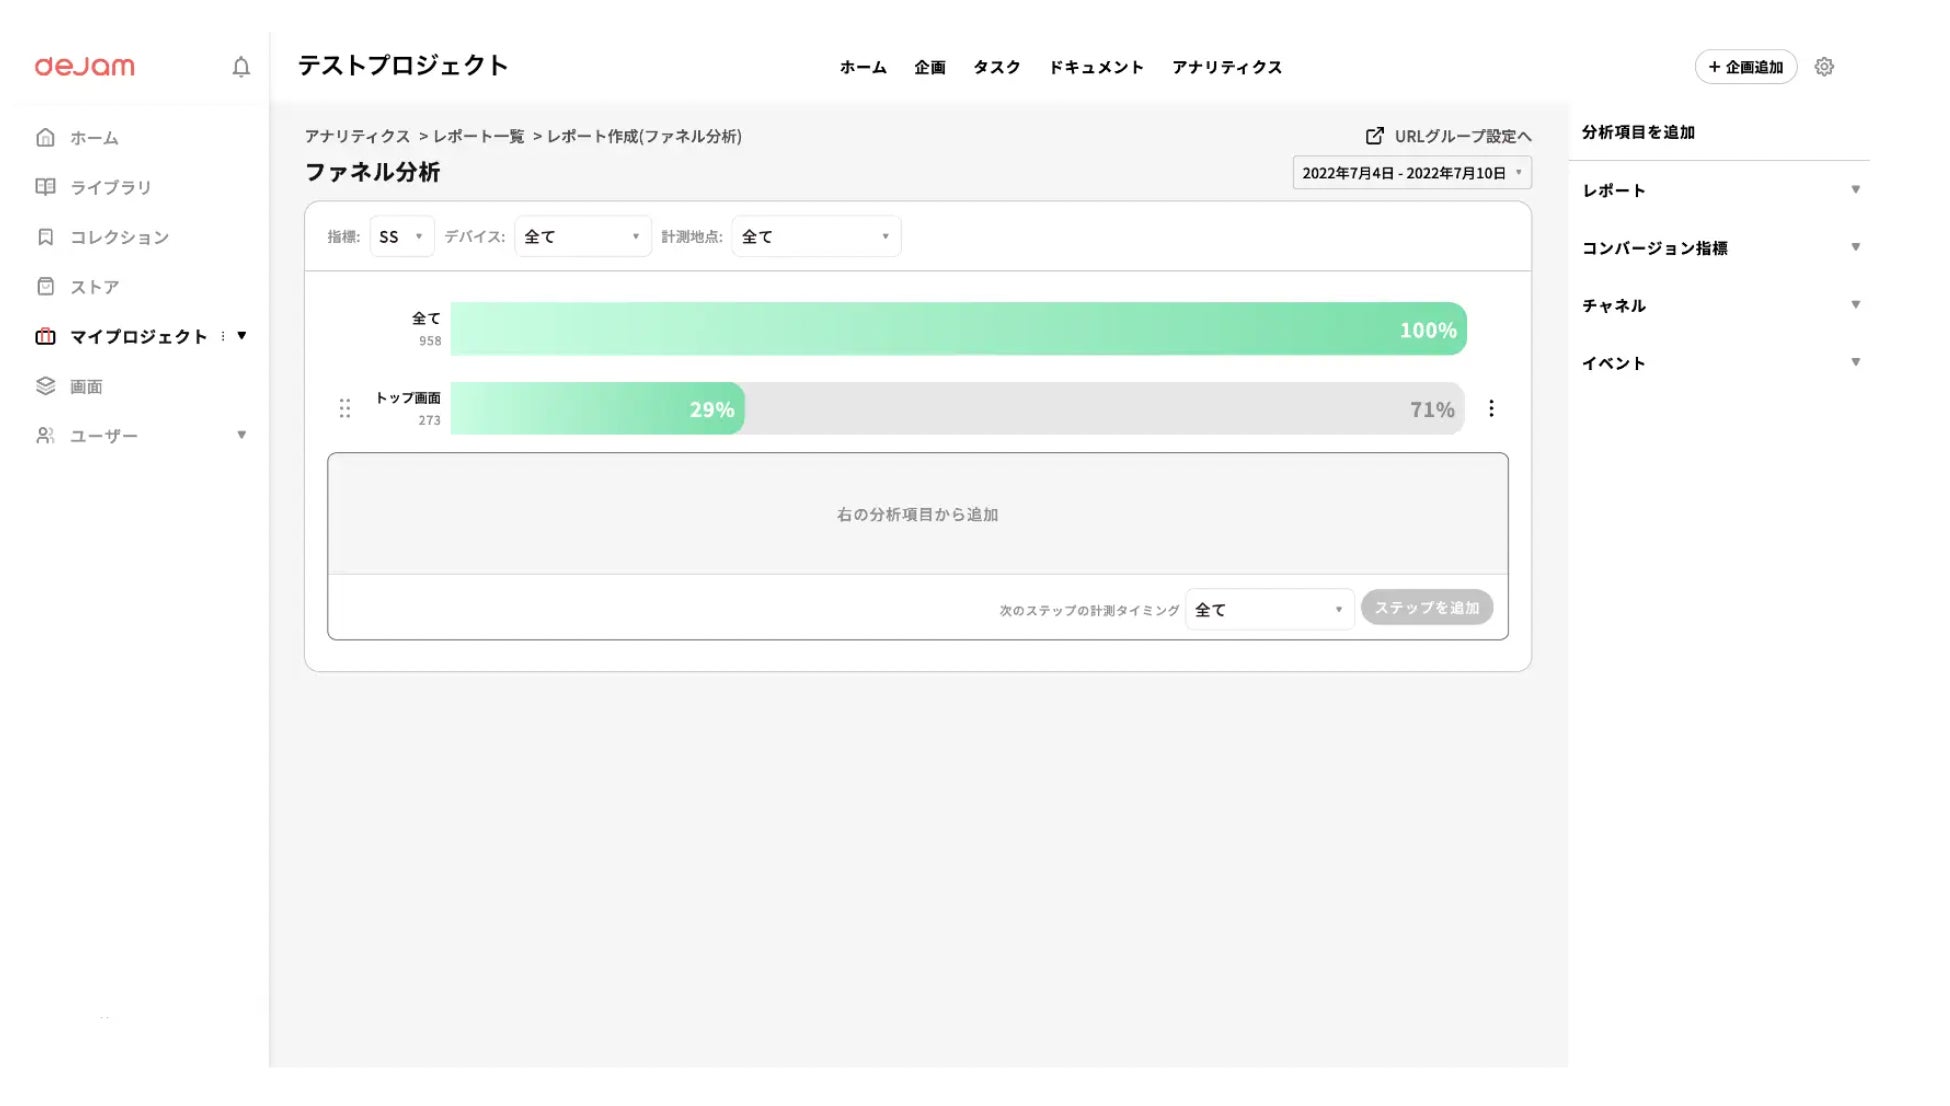
Task: Expand the チャネル section
Action: [1855, 305]
